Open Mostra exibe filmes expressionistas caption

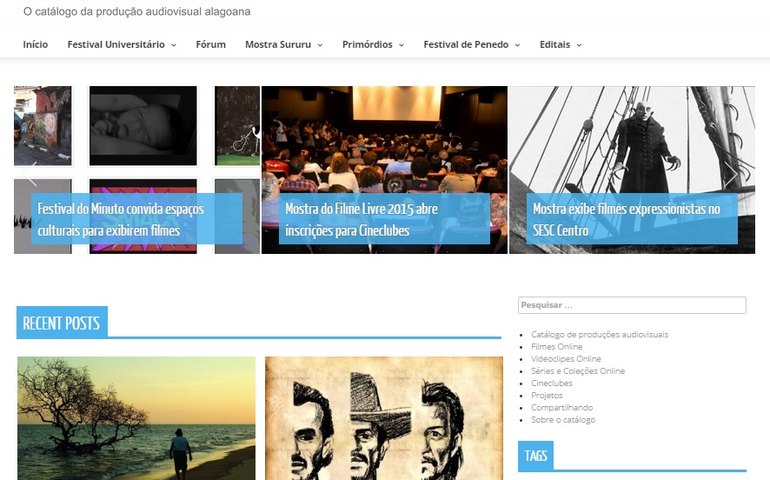coord(632,219)
